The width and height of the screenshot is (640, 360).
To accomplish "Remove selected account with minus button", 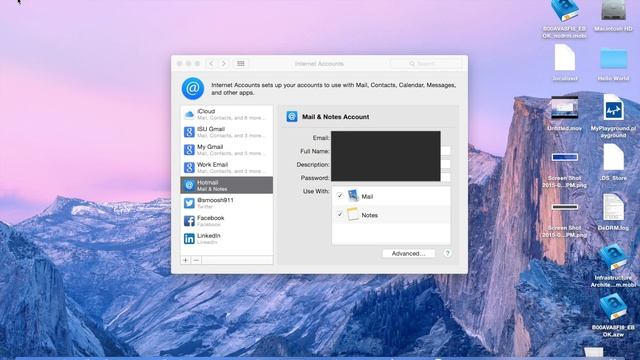I will point(196,260).
